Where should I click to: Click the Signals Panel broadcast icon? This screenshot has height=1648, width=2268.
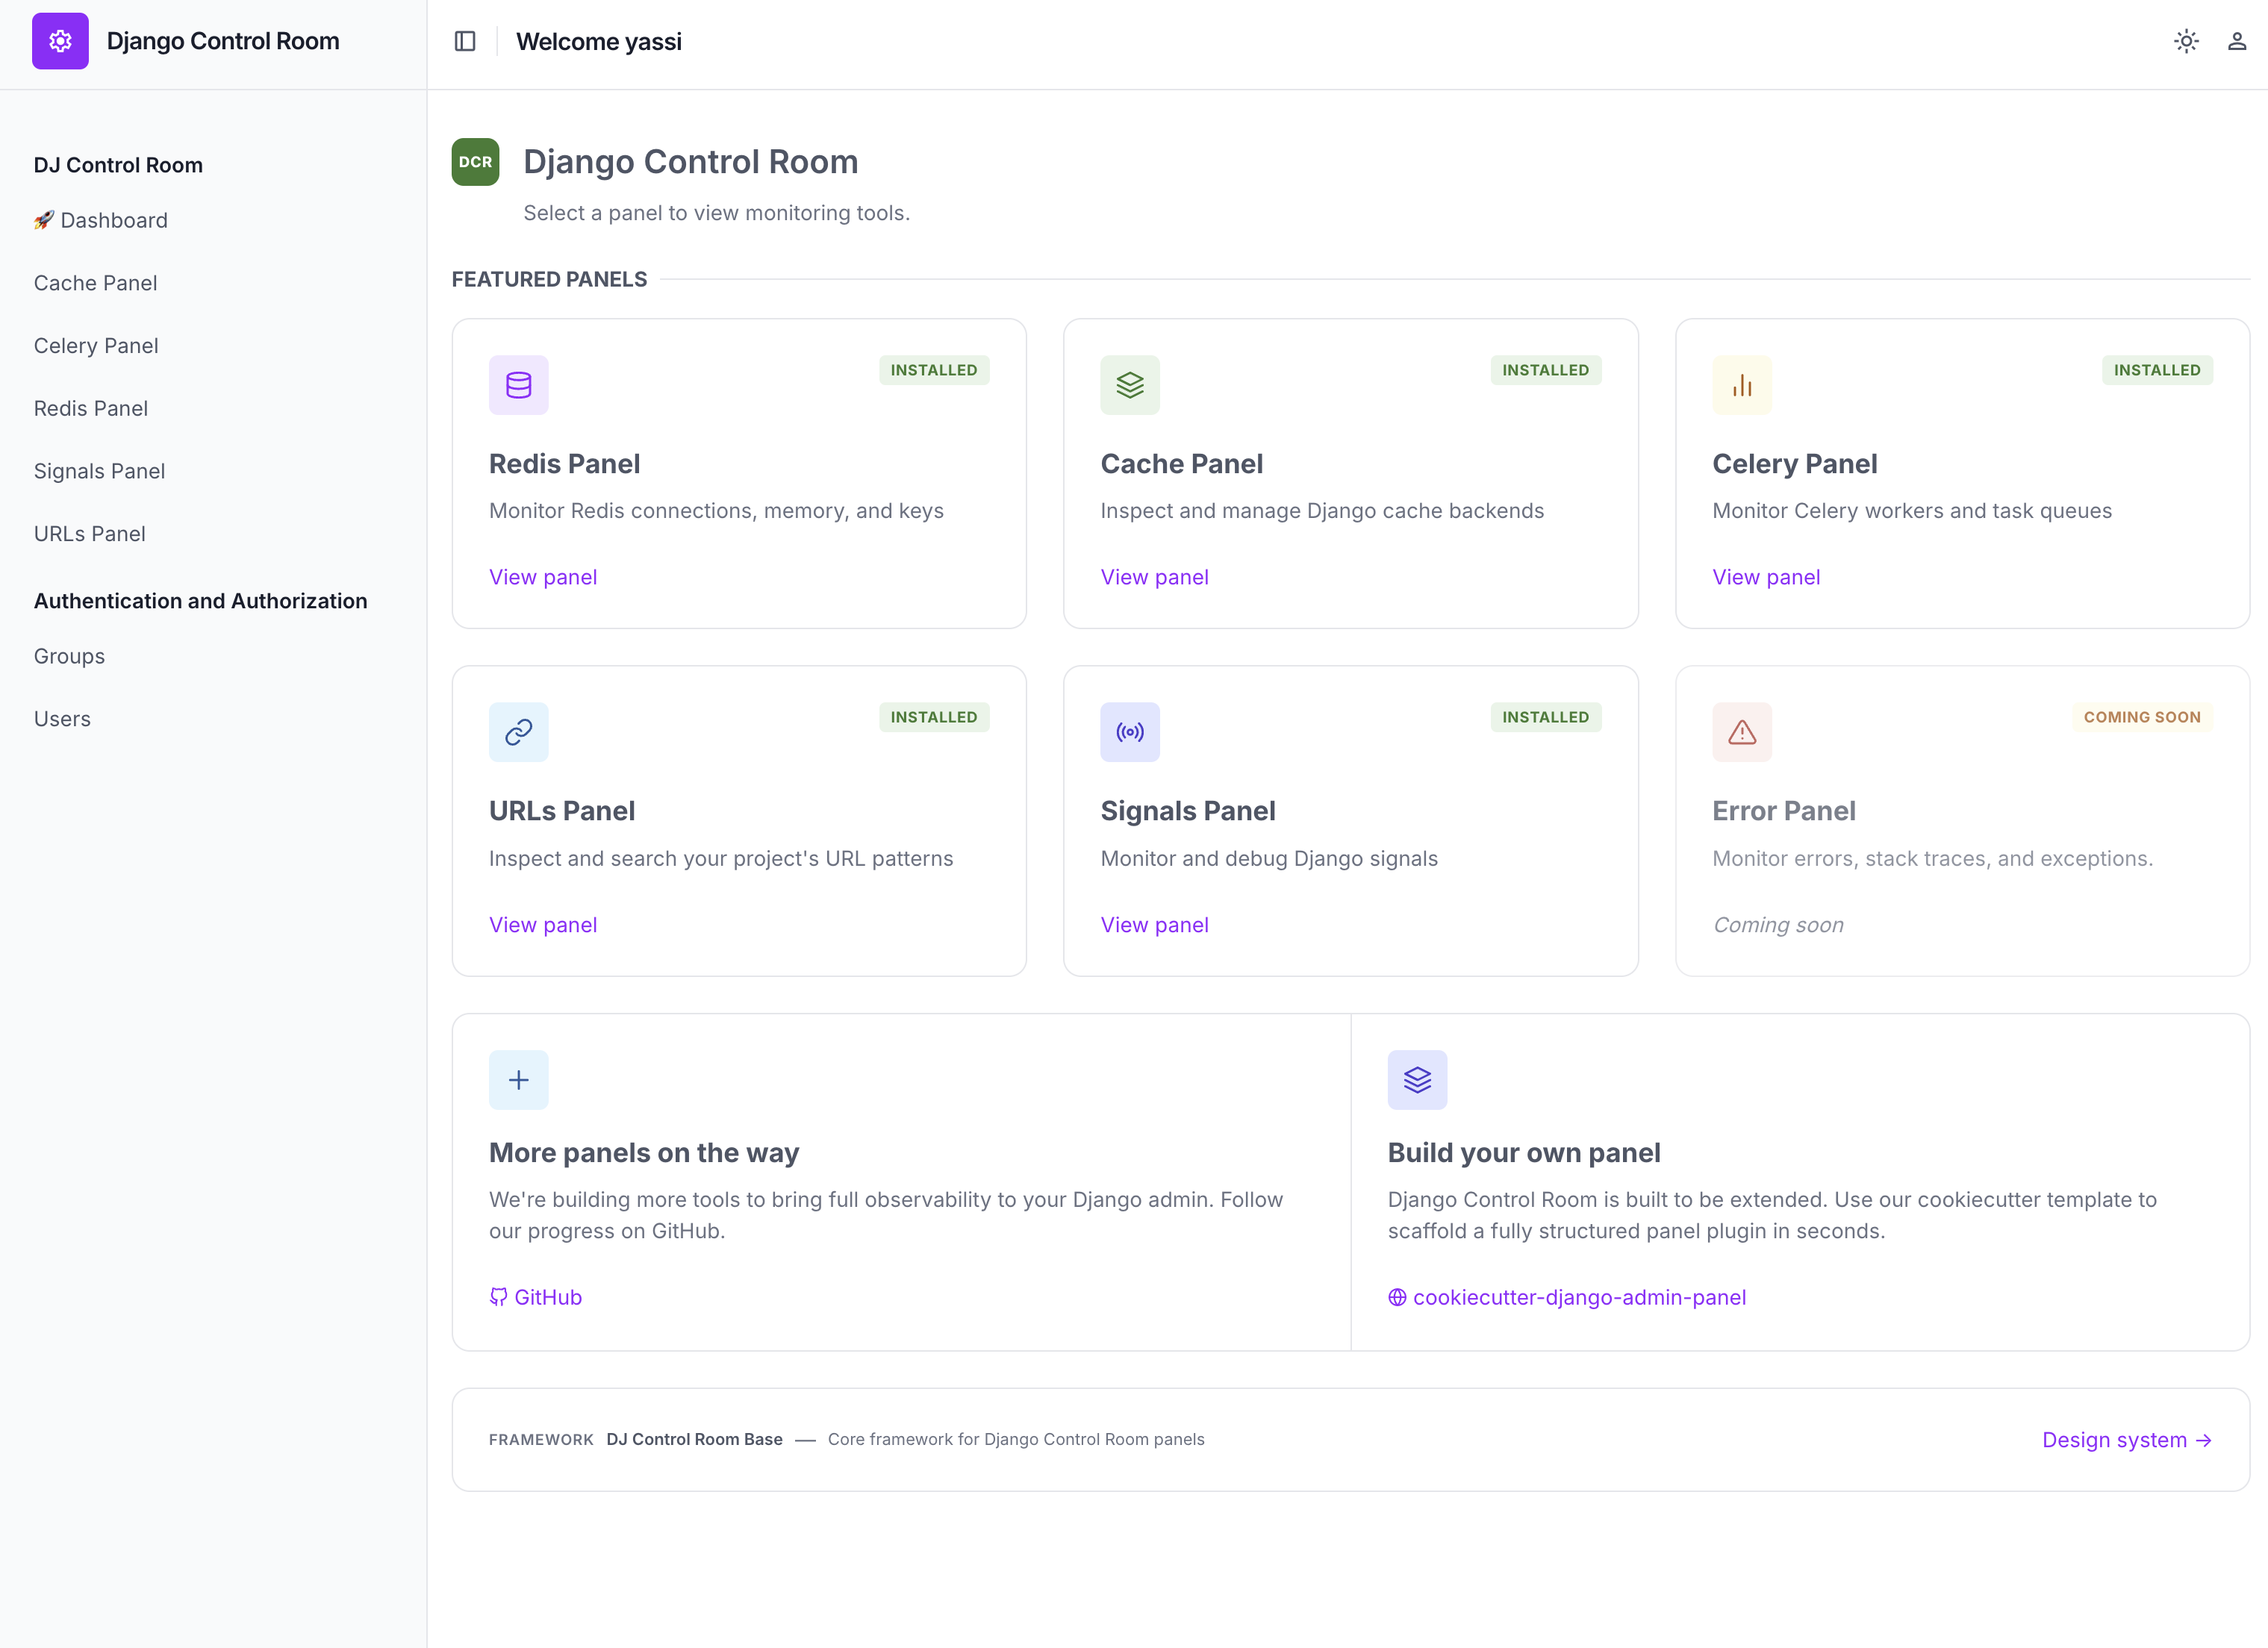1130,732
